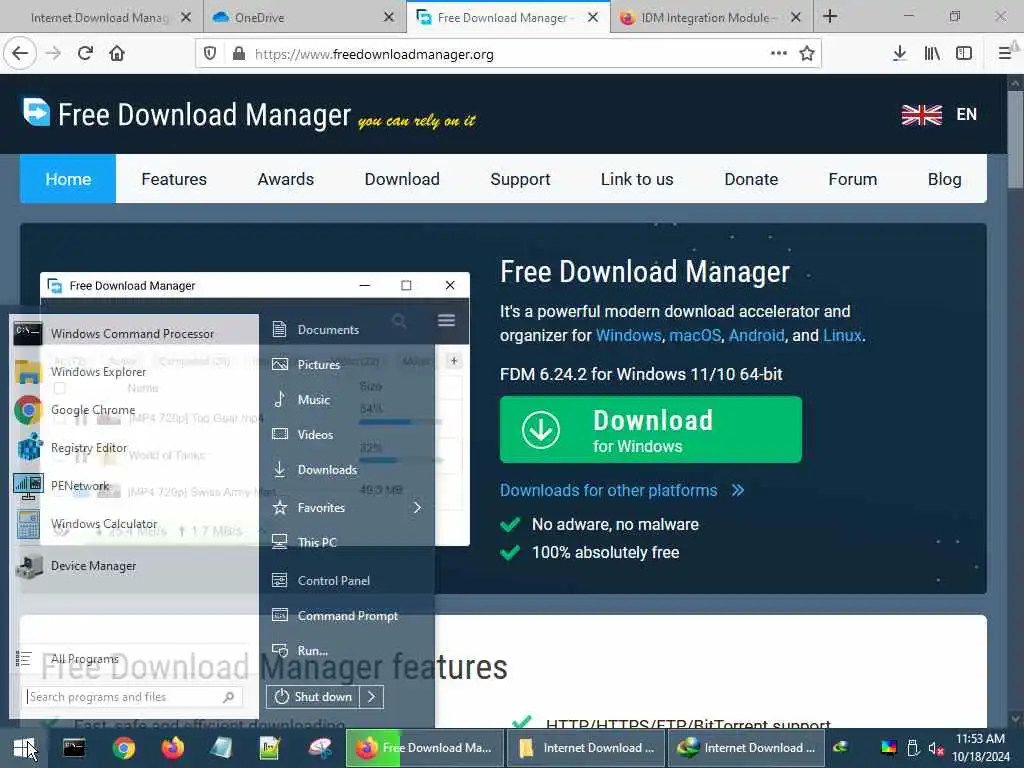The height and width of the screenshot is (768, 1024).
Task: Click the tracking protection shield icon
Action: tap(210, 54)
